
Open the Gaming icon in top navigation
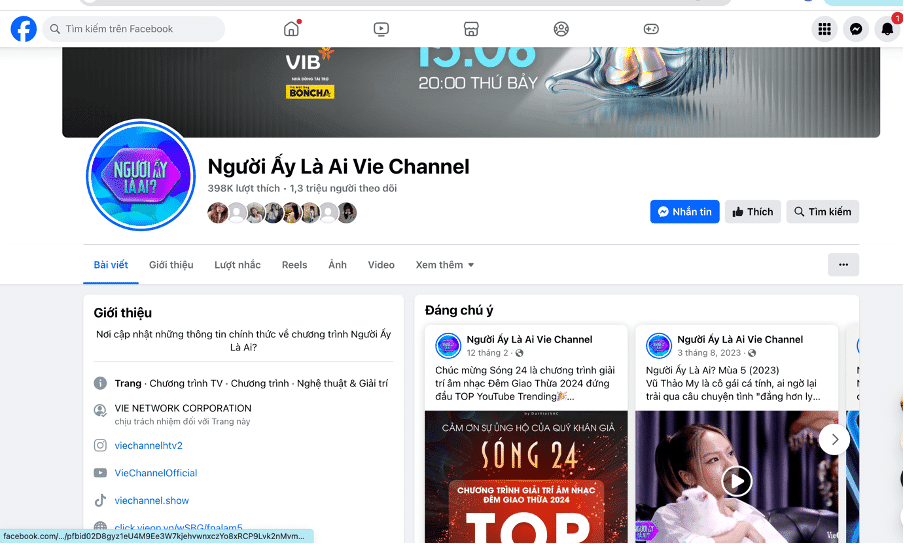[651, 29]
